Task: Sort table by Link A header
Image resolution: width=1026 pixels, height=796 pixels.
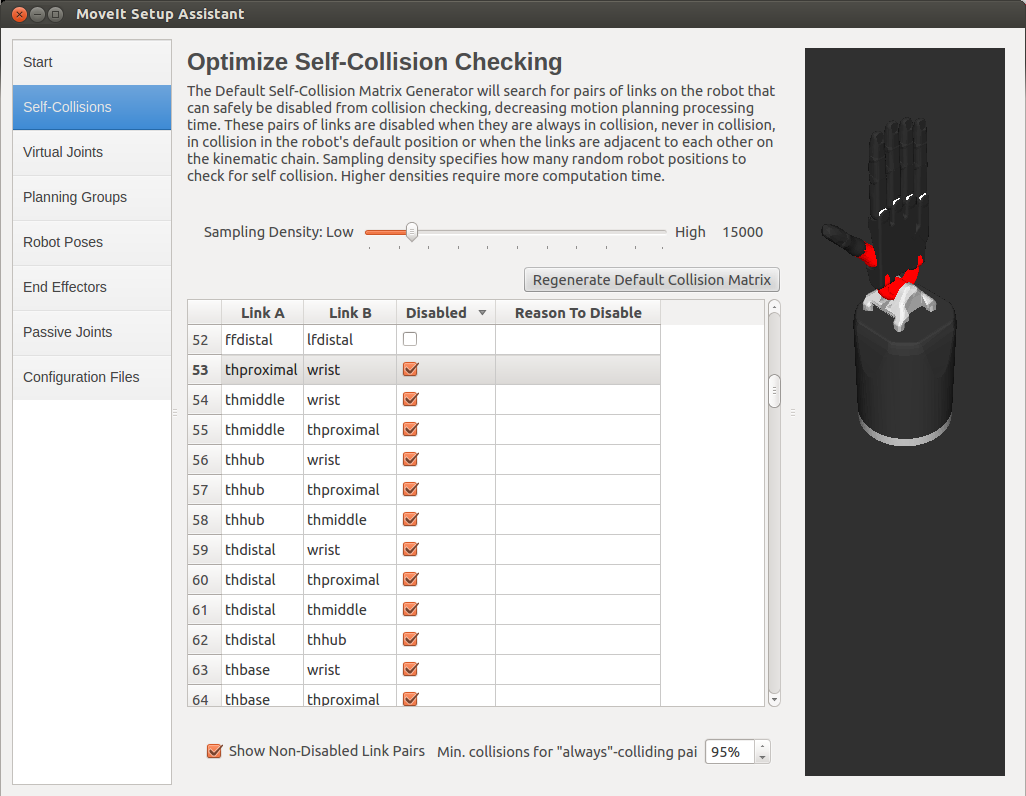Action: coord(262,313)
